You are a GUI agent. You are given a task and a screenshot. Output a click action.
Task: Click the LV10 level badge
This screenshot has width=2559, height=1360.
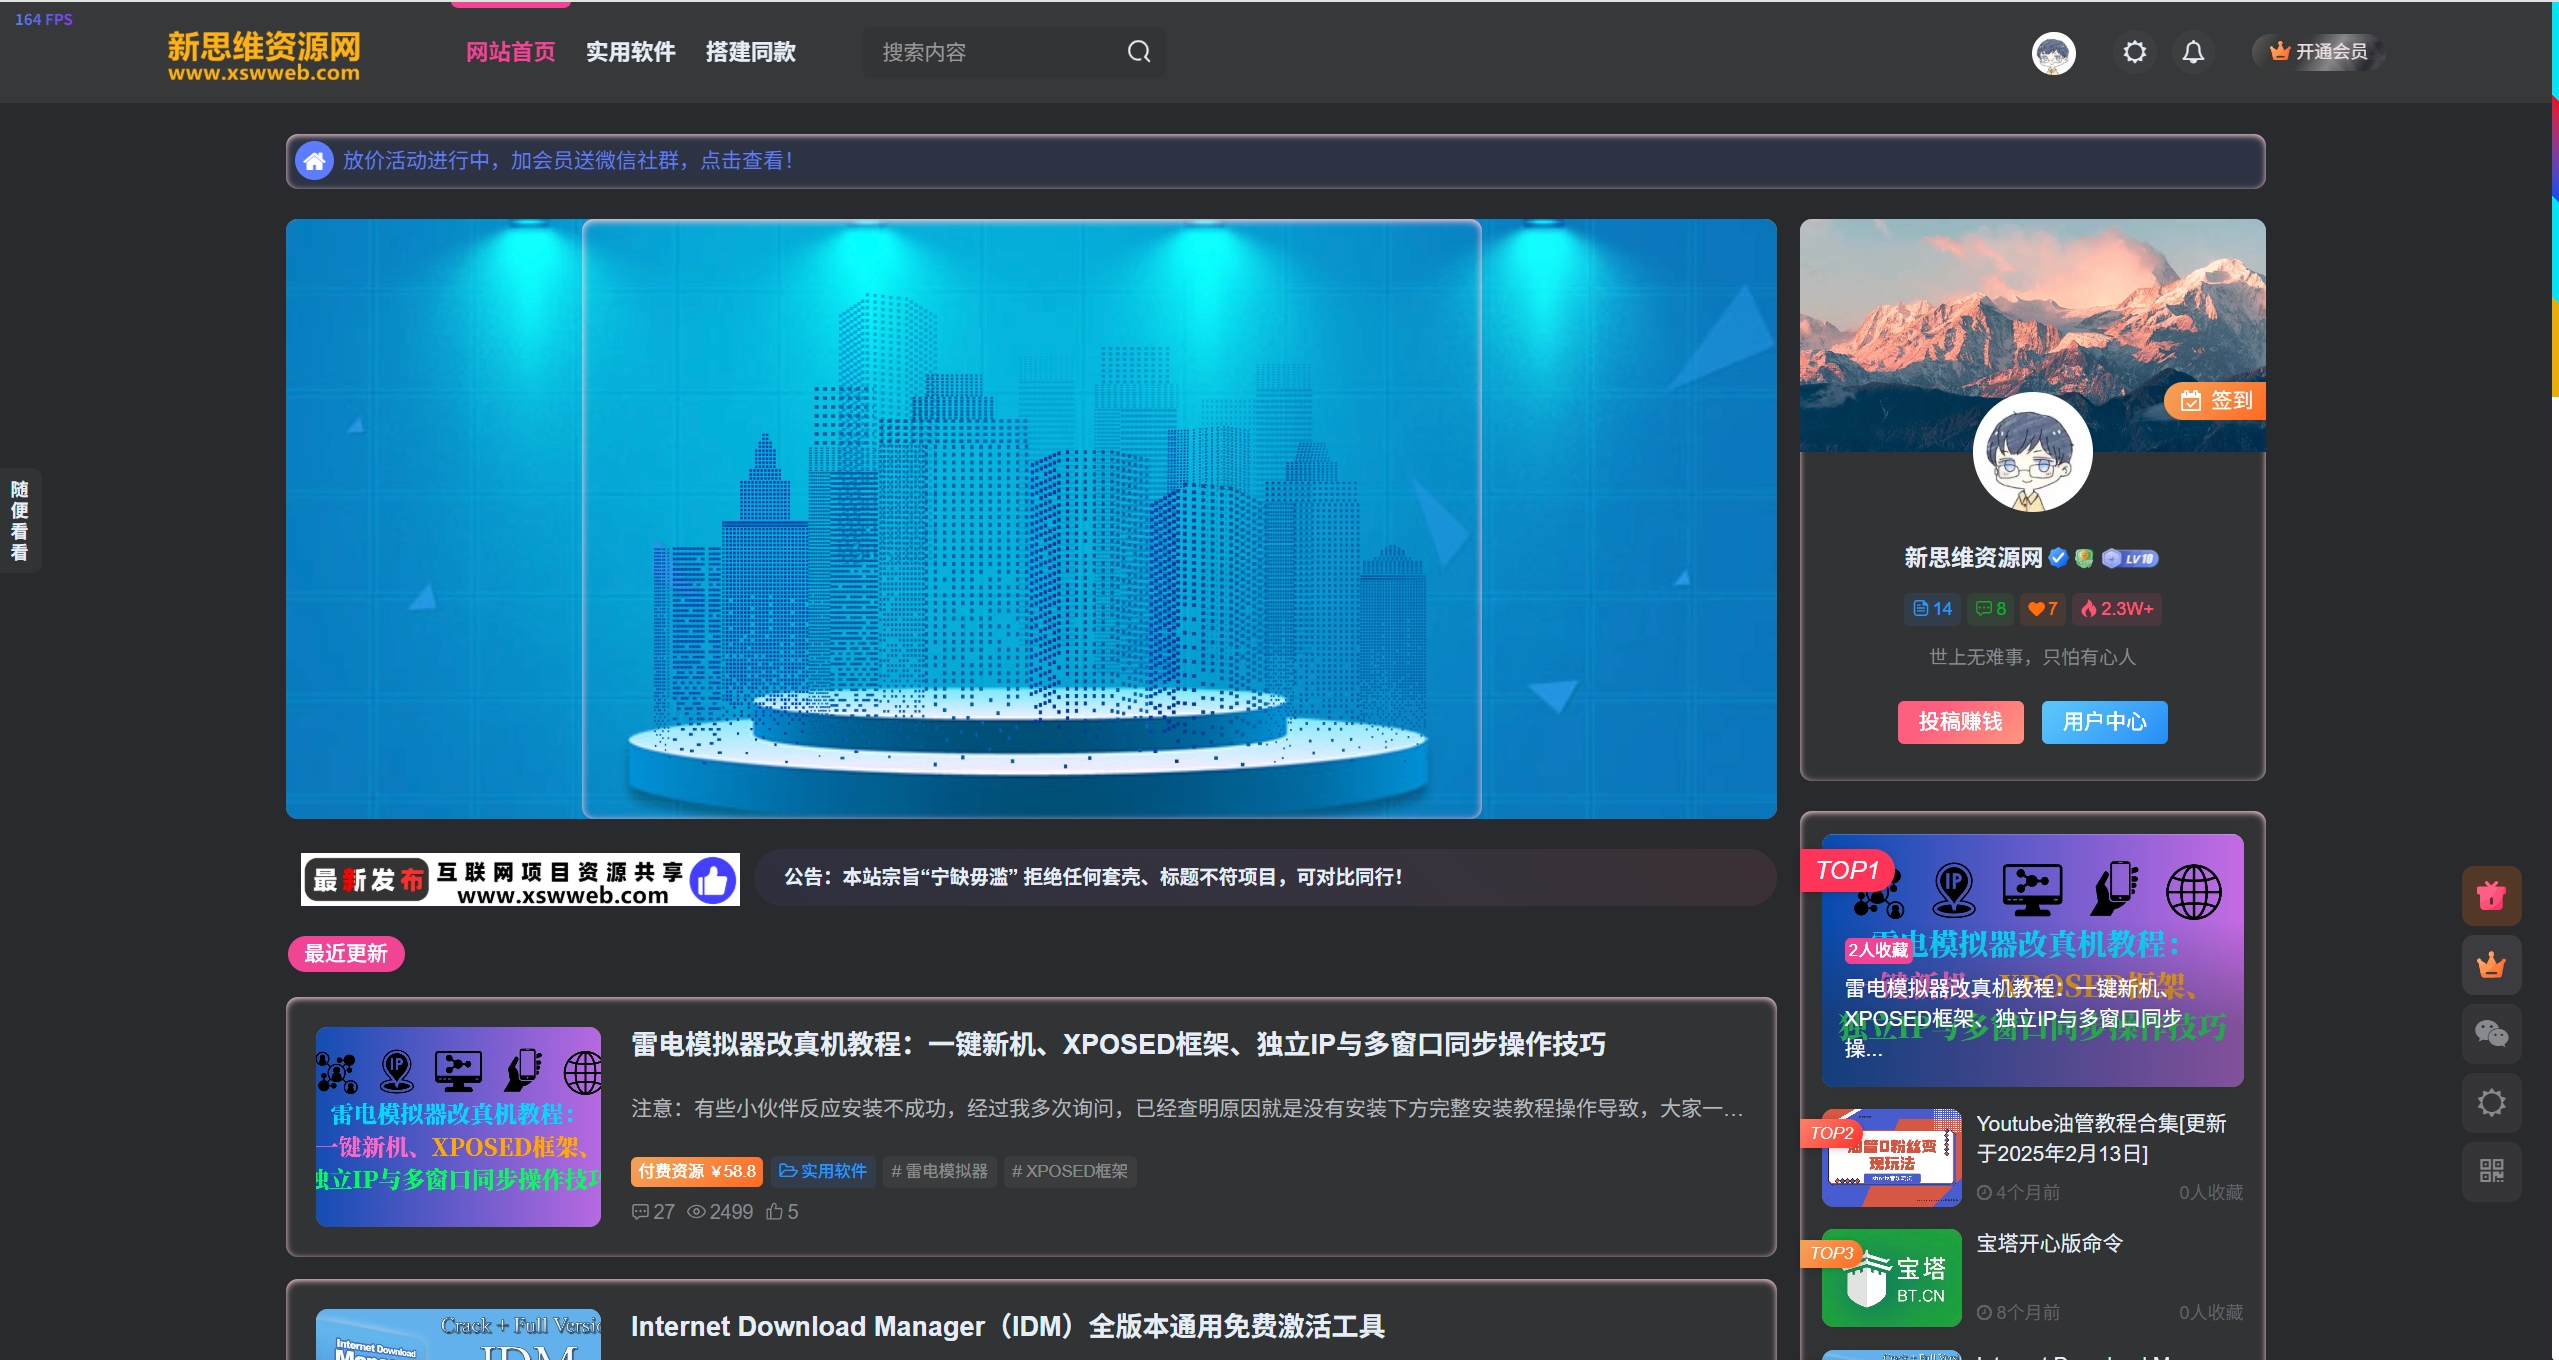click(2130, 559)
